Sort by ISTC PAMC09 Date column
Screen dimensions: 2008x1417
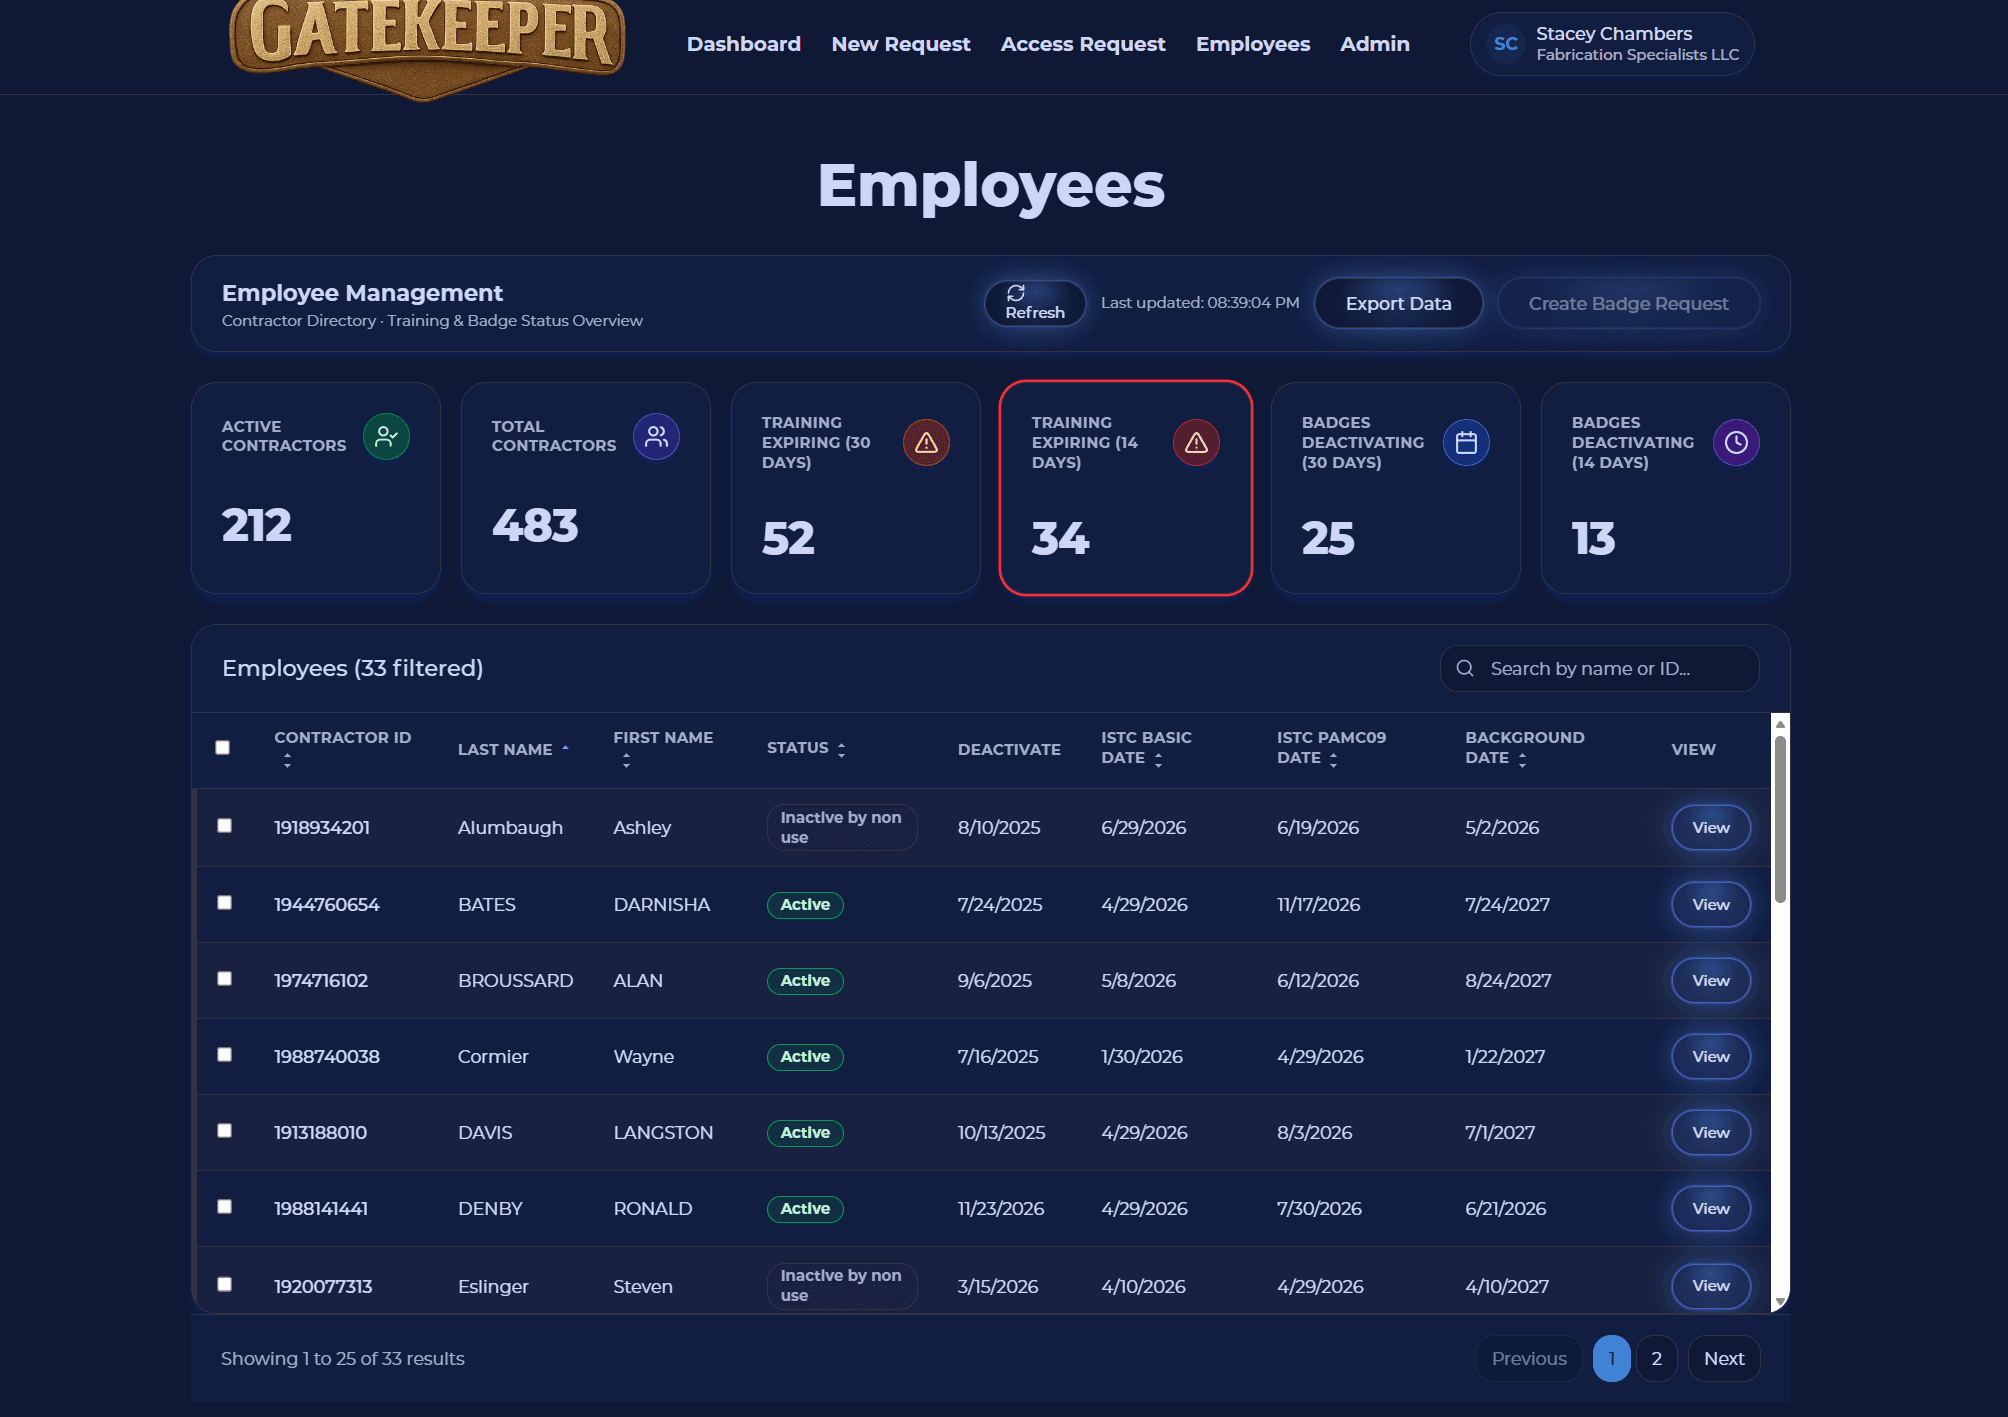click(x=1331, y=748)
